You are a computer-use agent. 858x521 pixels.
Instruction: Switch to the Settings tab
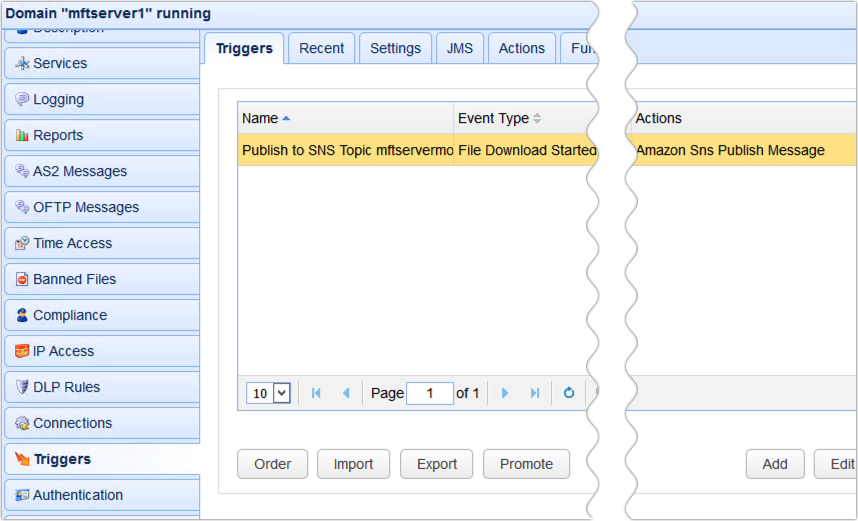[x=395, y=48]
